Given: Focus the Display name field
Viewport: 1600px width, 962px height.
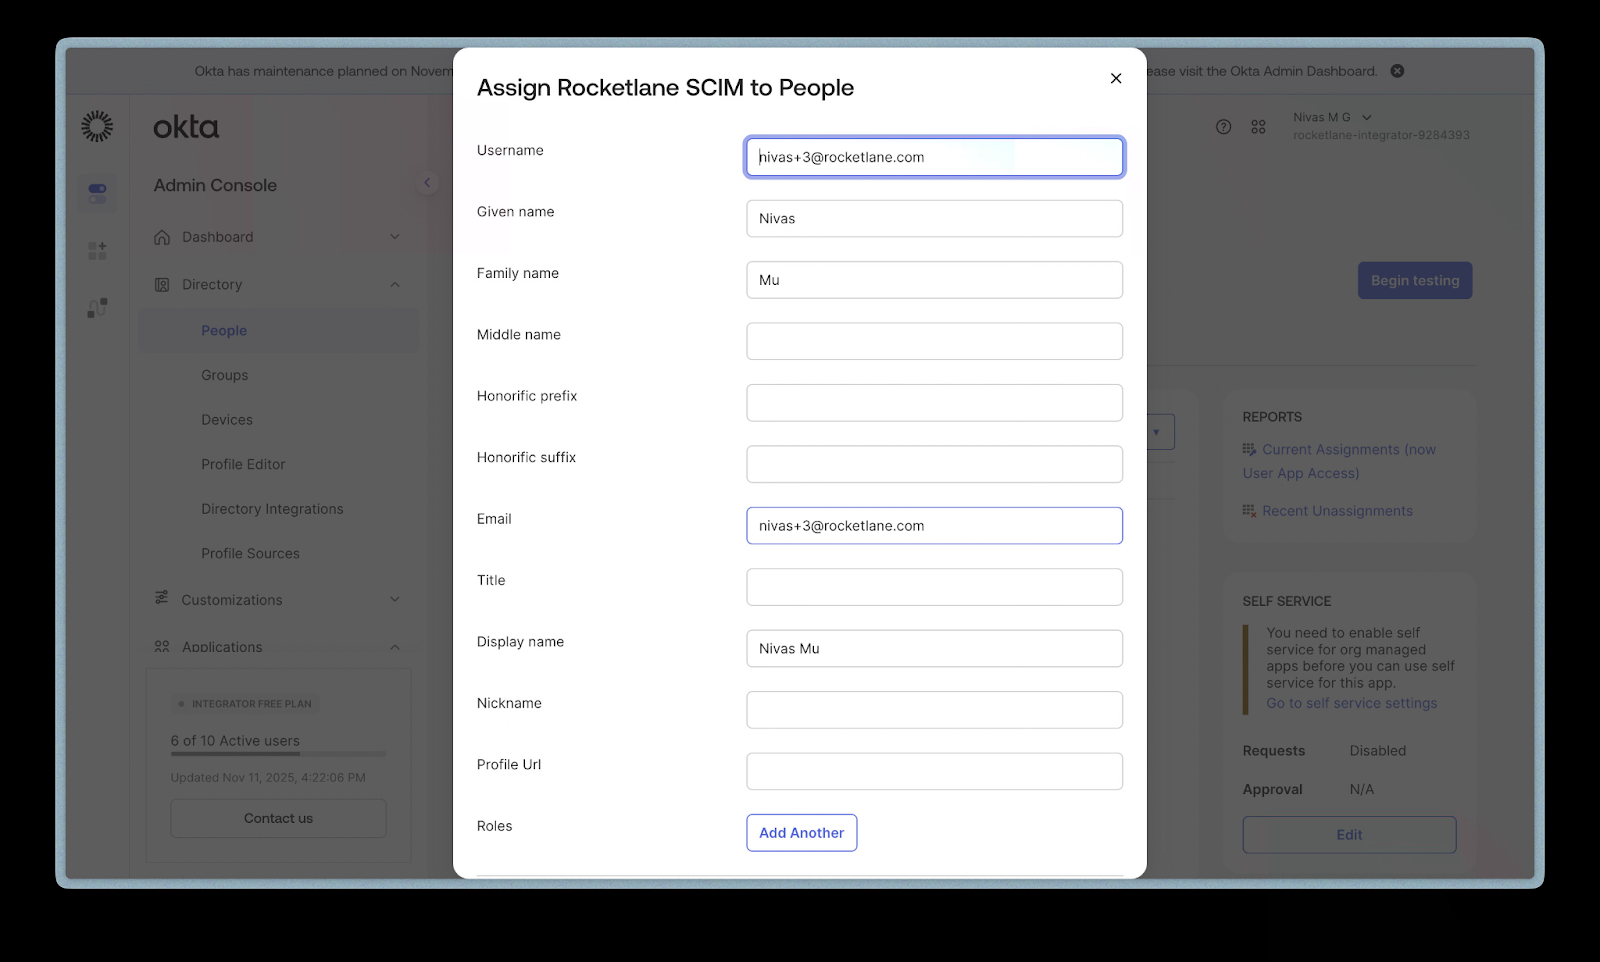Looking at the screenshot, I should [x=935, y=649].
